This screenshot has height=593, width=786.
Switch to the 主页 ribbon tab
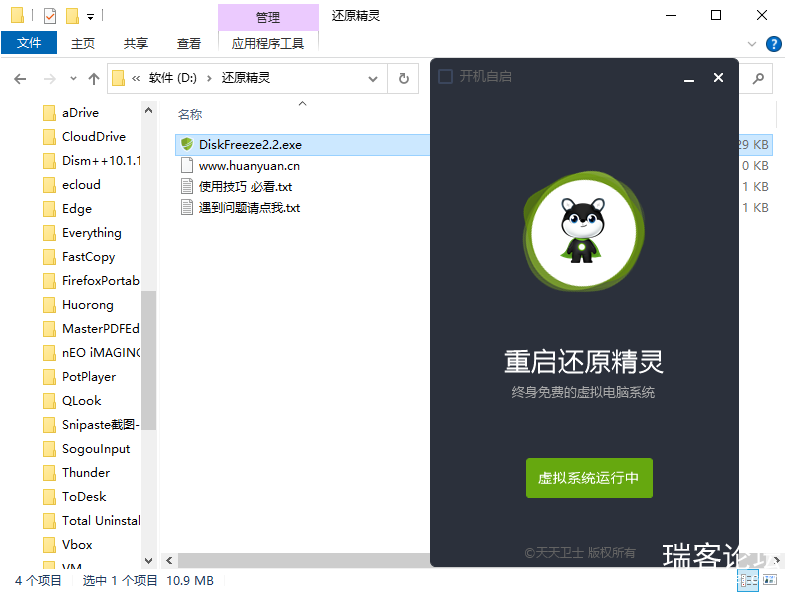[83, 44]
